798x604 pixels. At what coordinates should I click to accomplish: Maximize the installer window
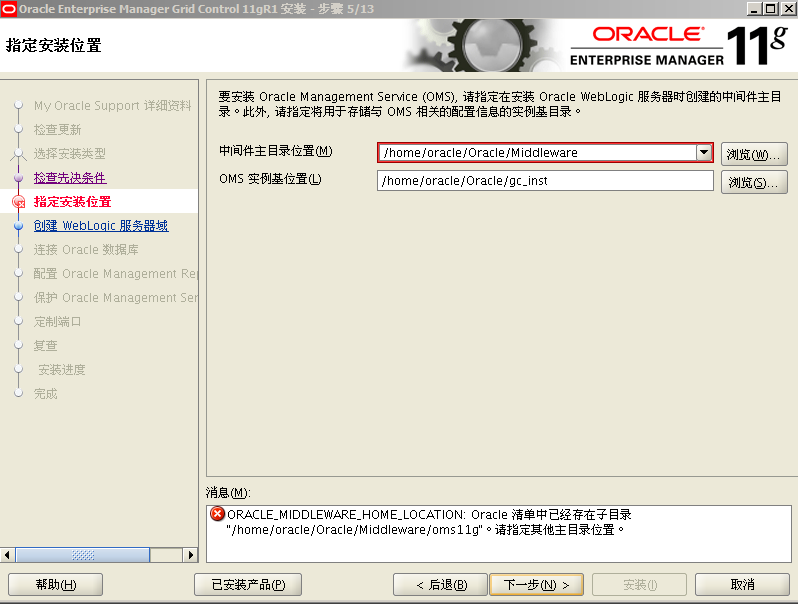[771, 9]
